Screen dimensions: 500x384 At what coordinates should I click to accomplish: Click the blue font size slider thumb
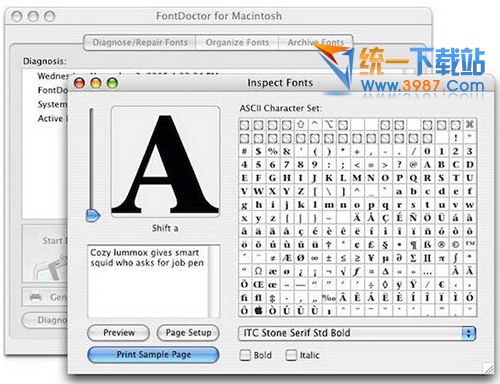pos(93,216)
